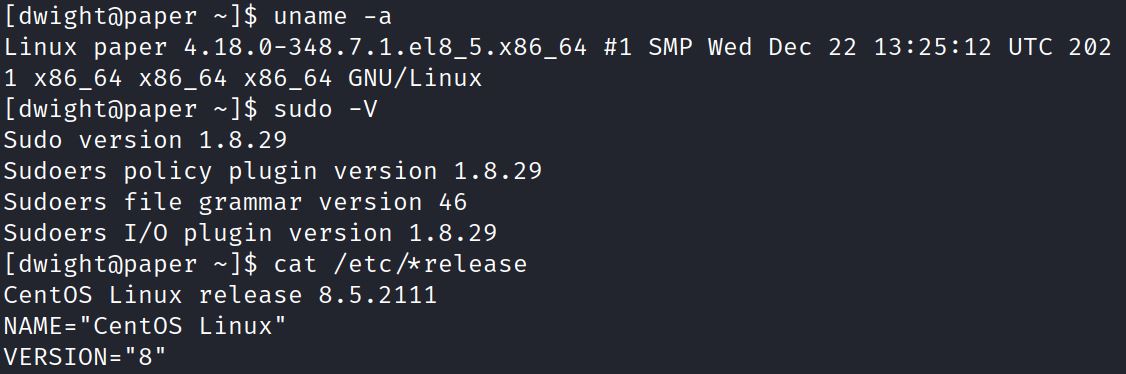Click the 'sudo -V' command
1126x374 pixels.
pos(325,110)
